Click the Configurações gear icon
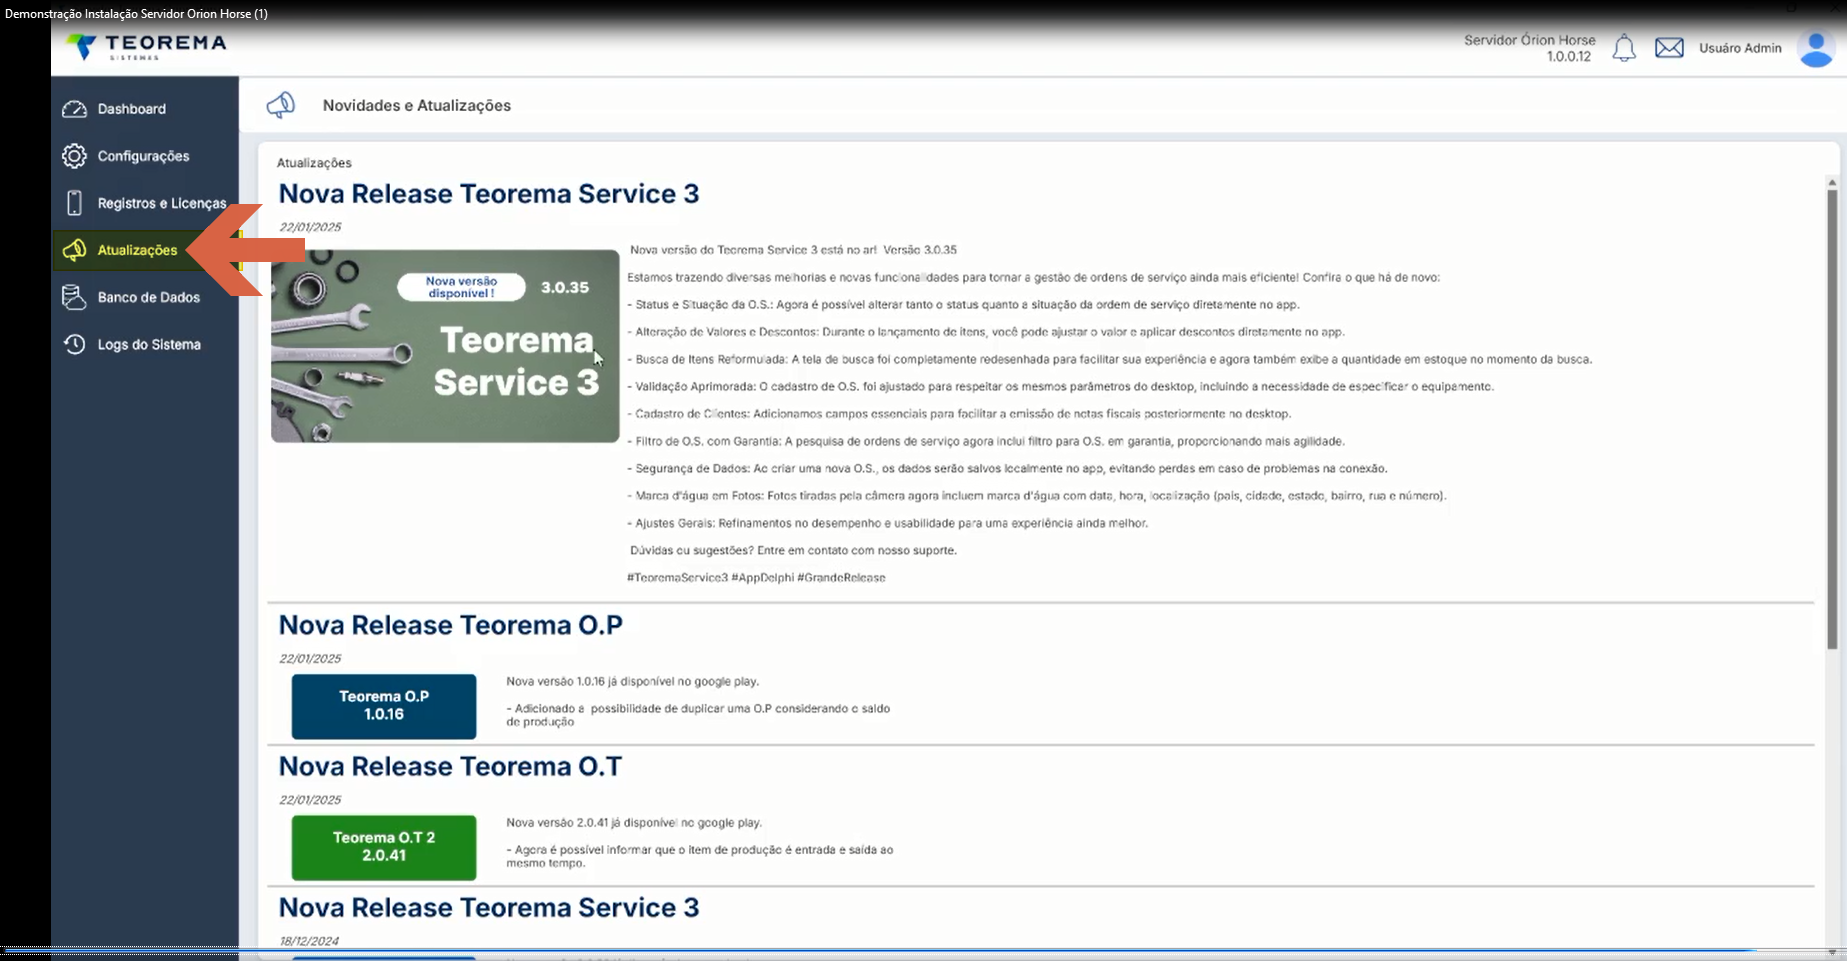 tap(74, 156)
